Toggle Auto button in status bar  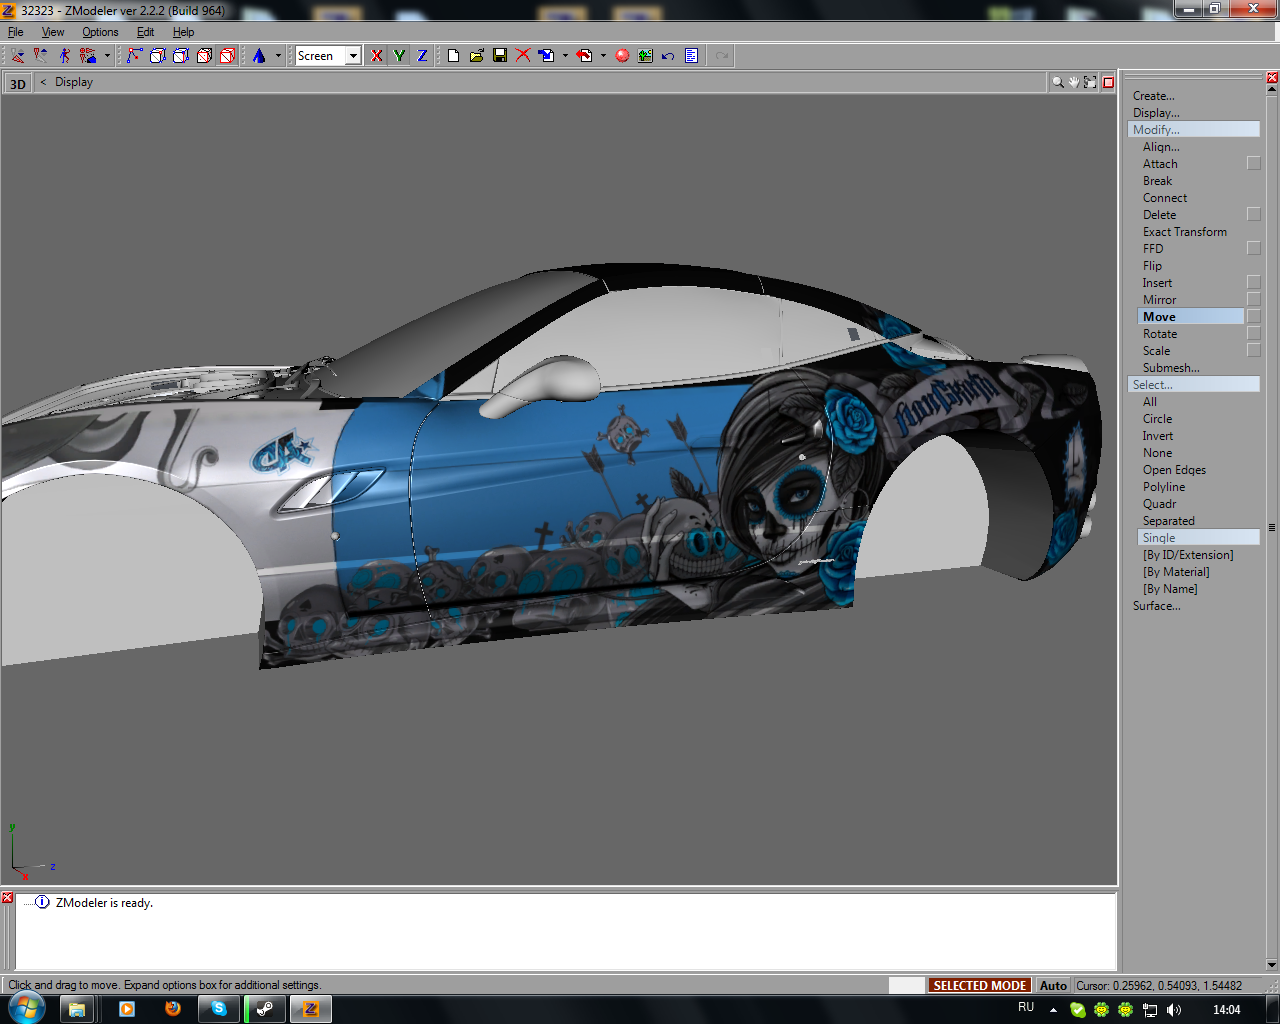(1053, 985)
